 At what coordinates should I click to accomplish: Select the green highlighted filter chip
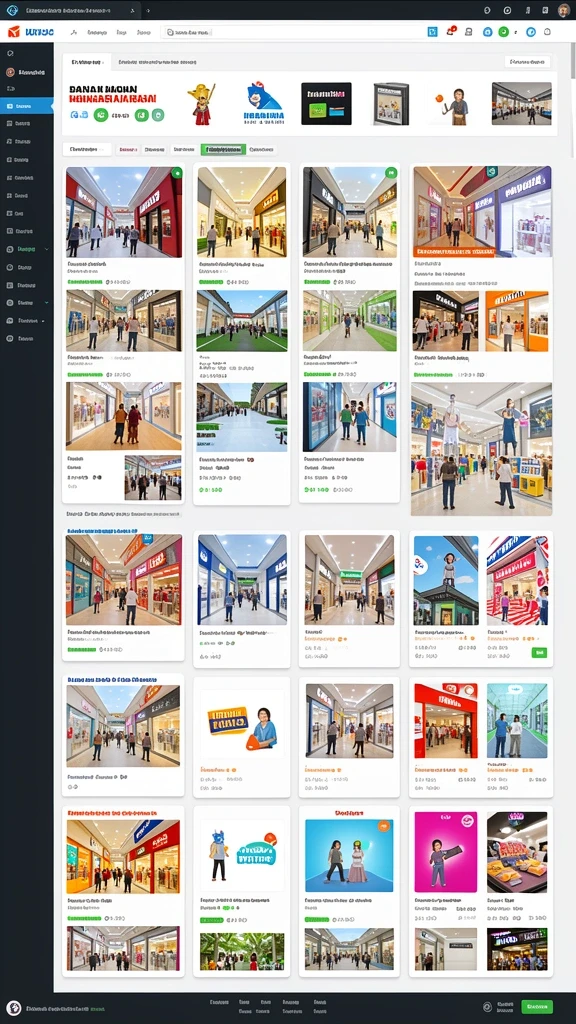pos(223,150)
